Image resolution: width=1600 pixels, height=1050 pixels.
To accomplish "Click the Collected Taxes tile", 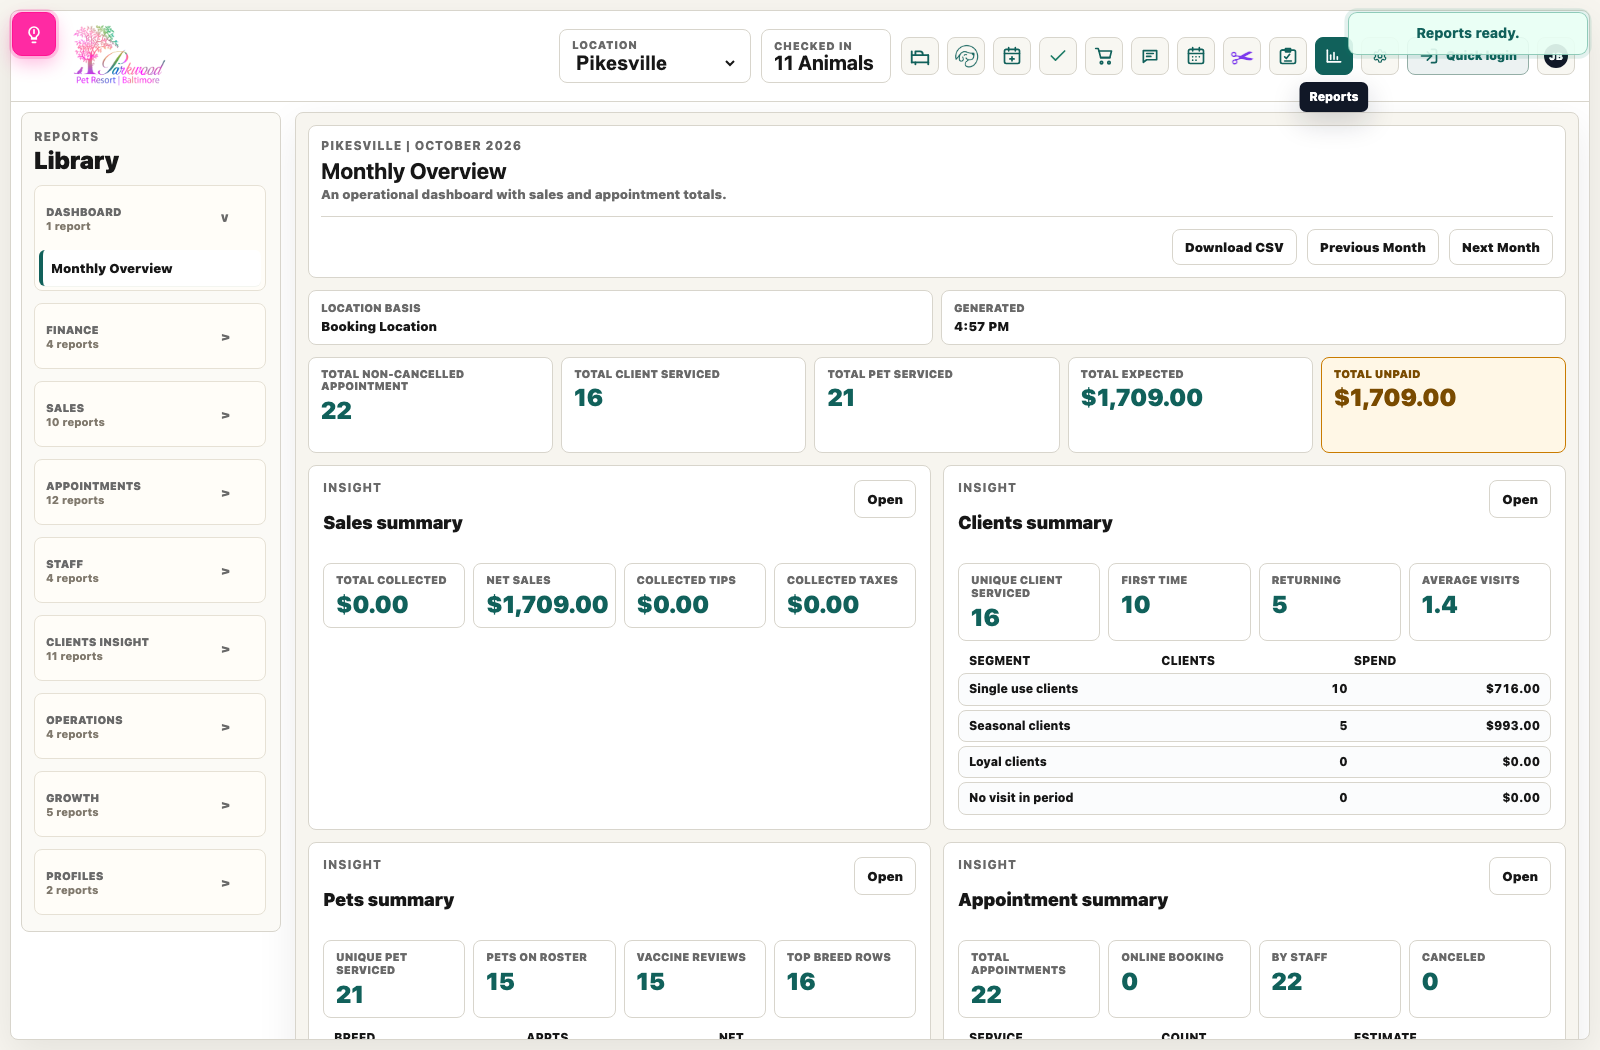I will click(845, 595).
